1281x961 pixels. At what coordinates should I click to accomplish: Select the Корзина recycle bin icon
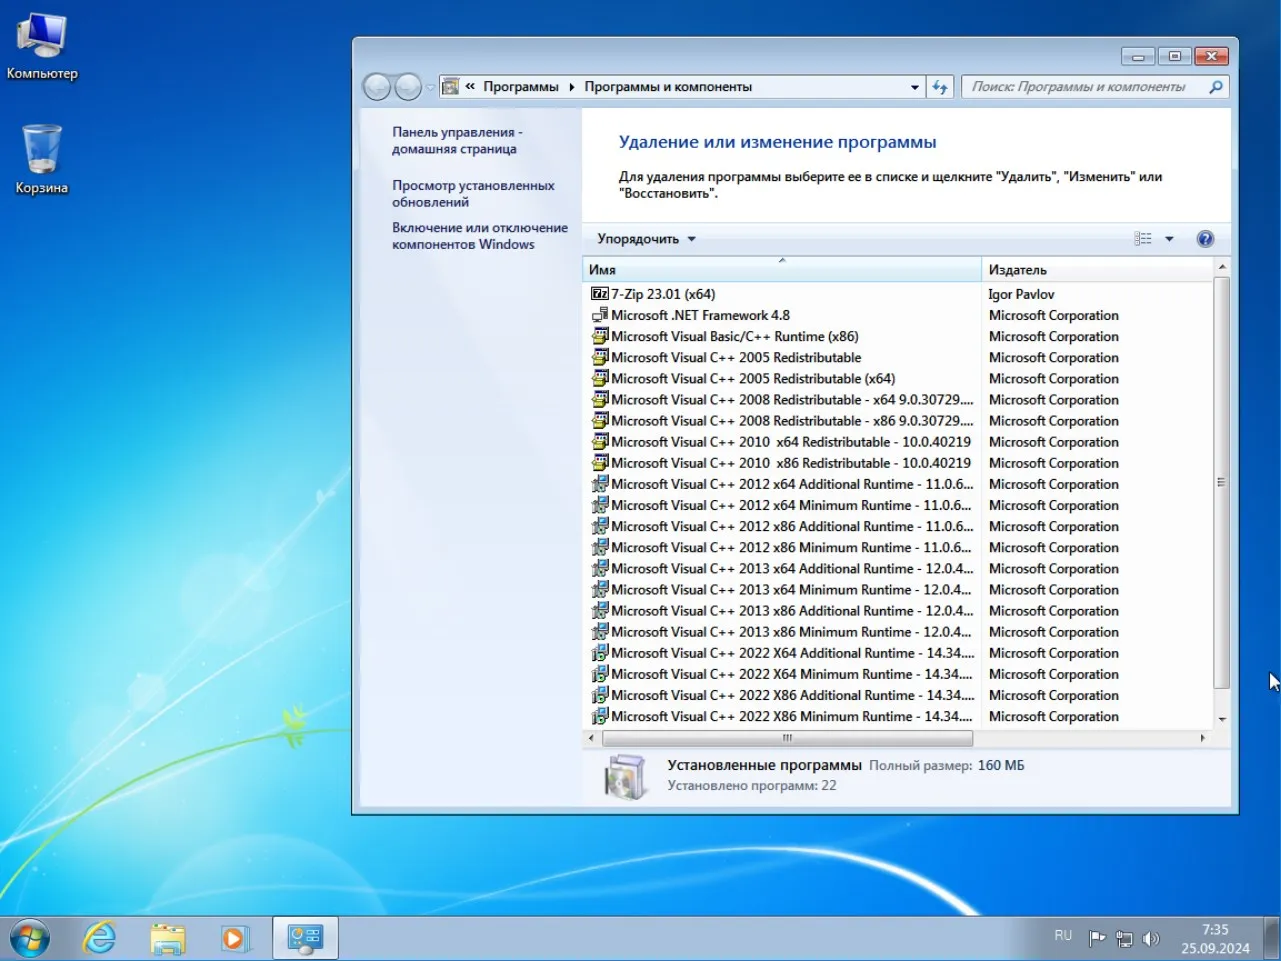tap(42, 160)
